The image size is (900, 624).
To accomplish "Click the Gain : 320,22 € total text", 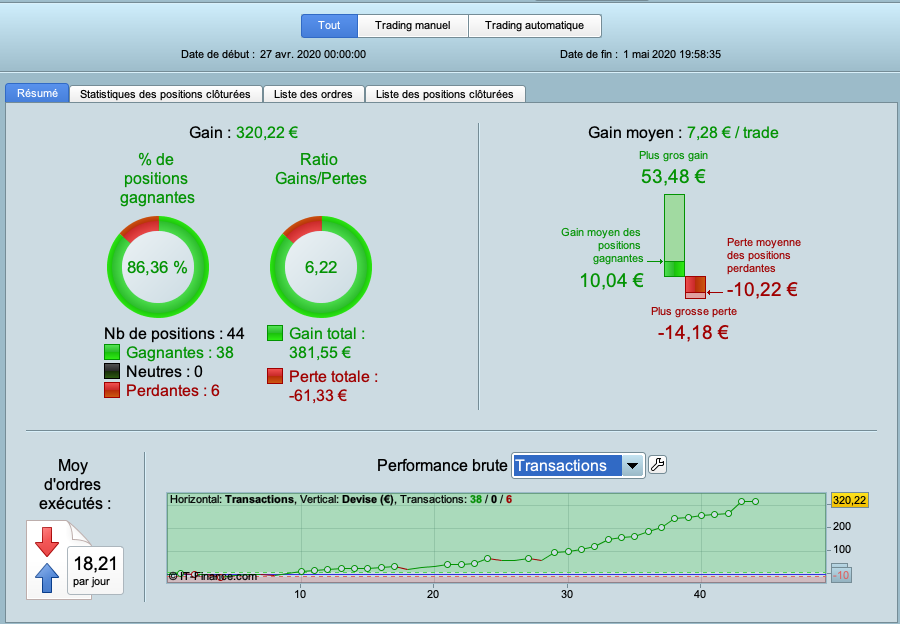I will tap(243, 133).
